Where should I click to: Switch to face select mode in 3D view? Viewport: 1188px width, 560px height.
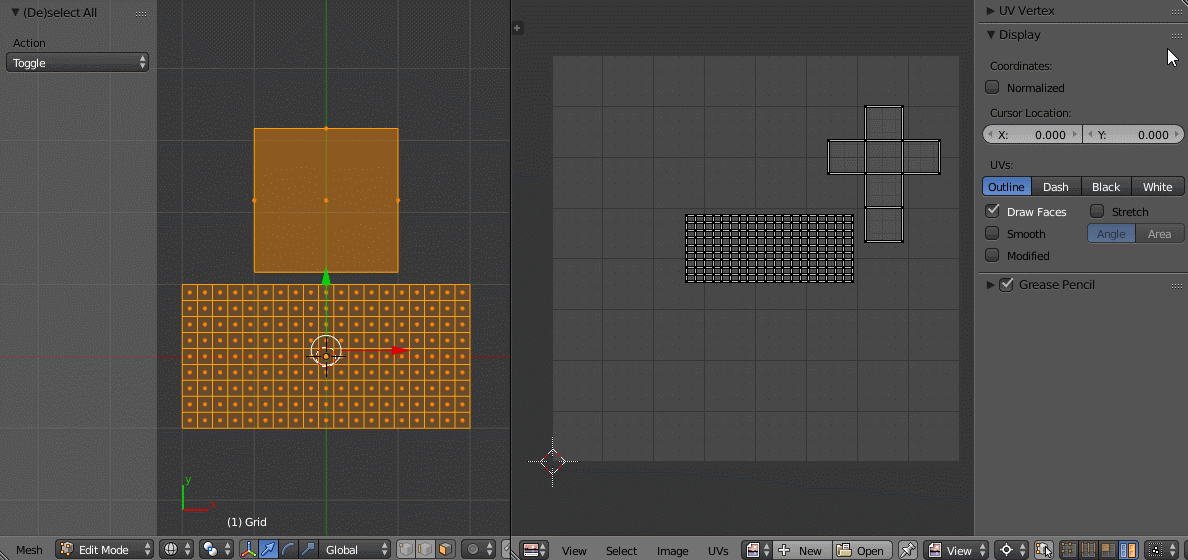445,550
